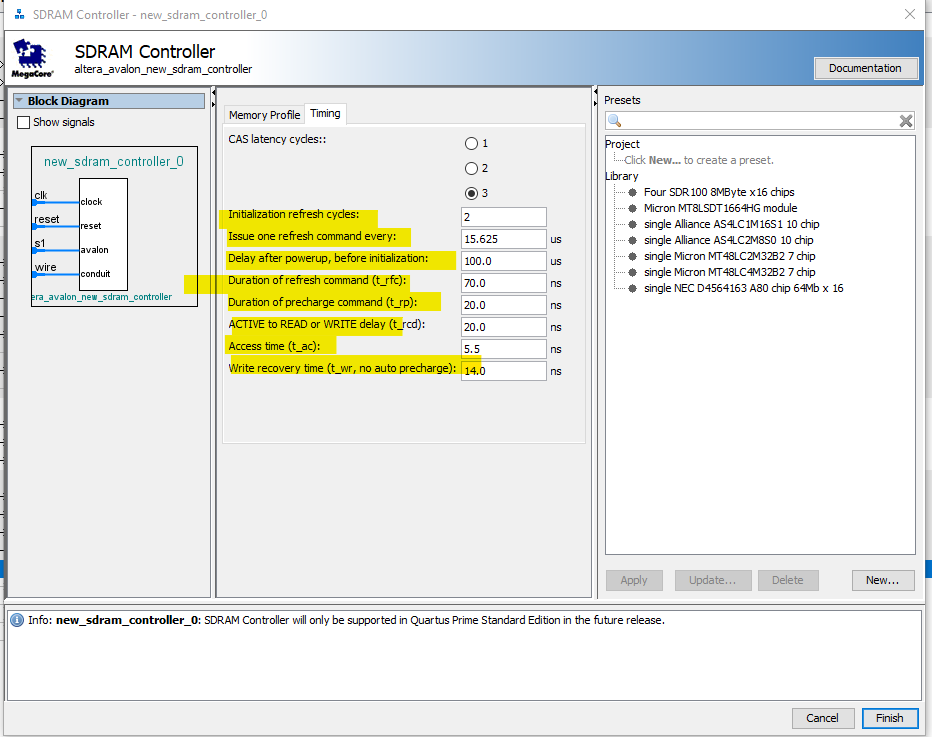Switch to the Timing tab
The width and height of the screenshot is (932, 737).
click(324, 115)
